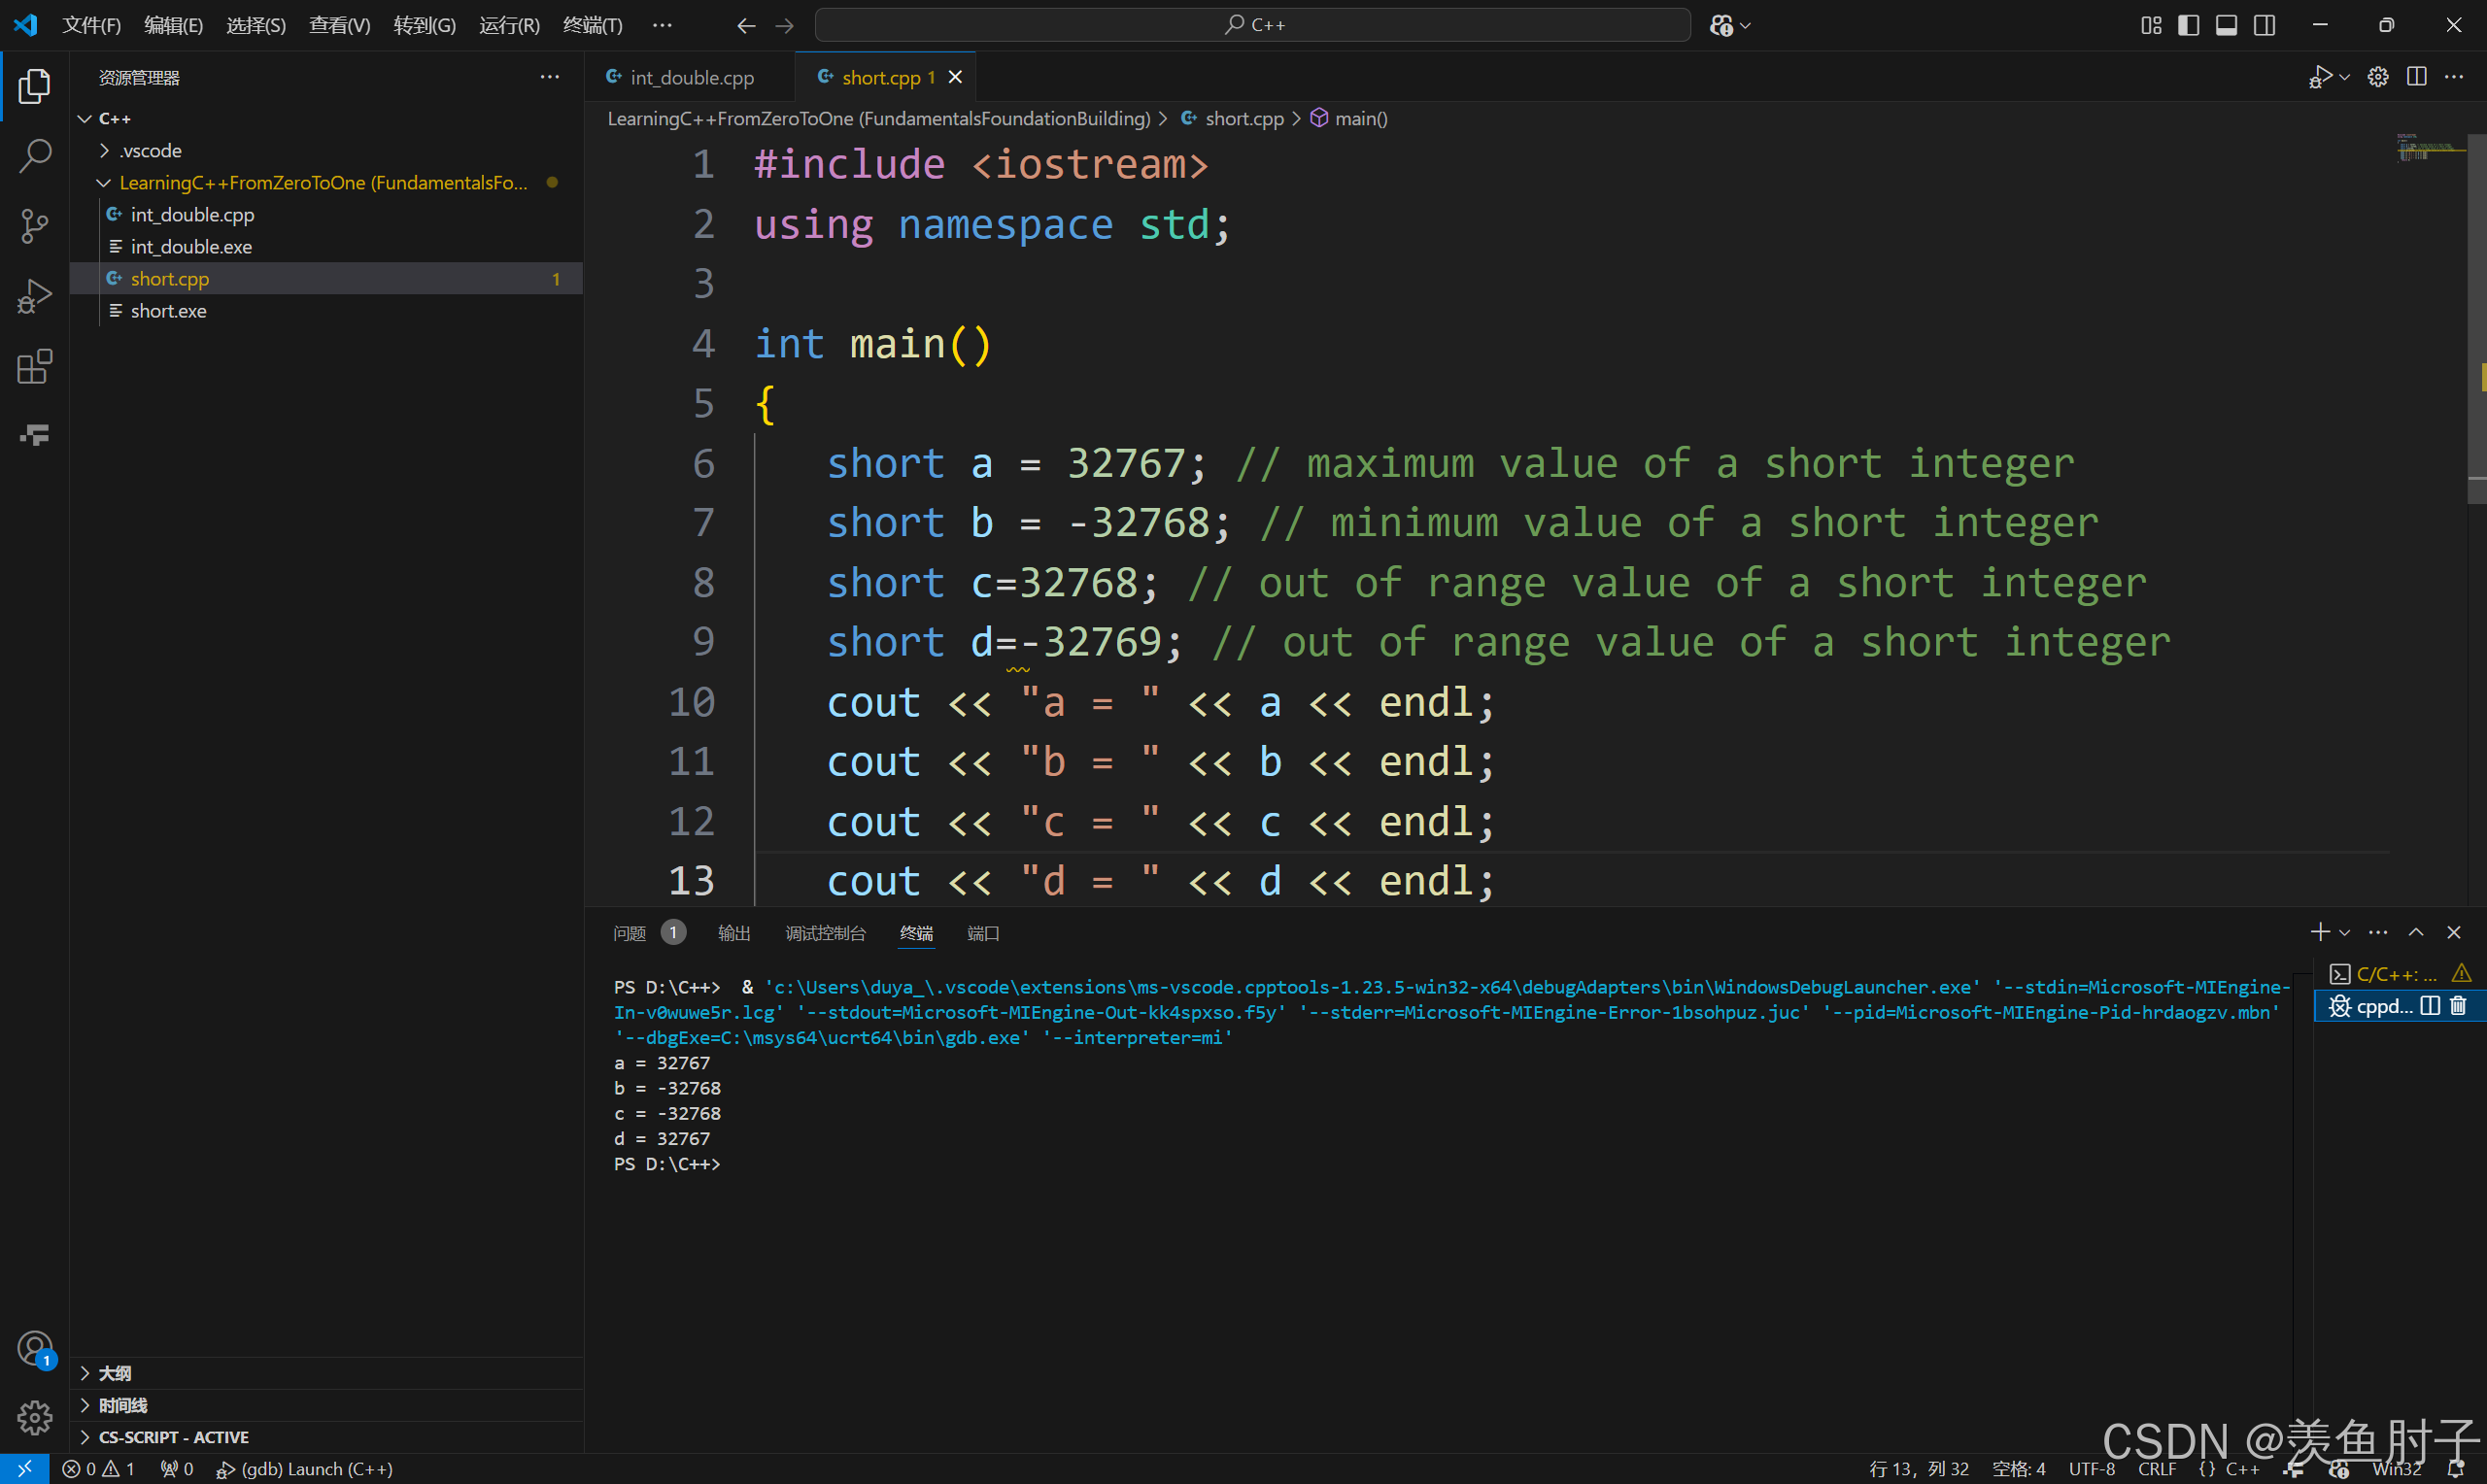Viewport: 2487px width, 1484px height.
Task: Open the Manage gear in activity bar
Action: pos(35,1416)
